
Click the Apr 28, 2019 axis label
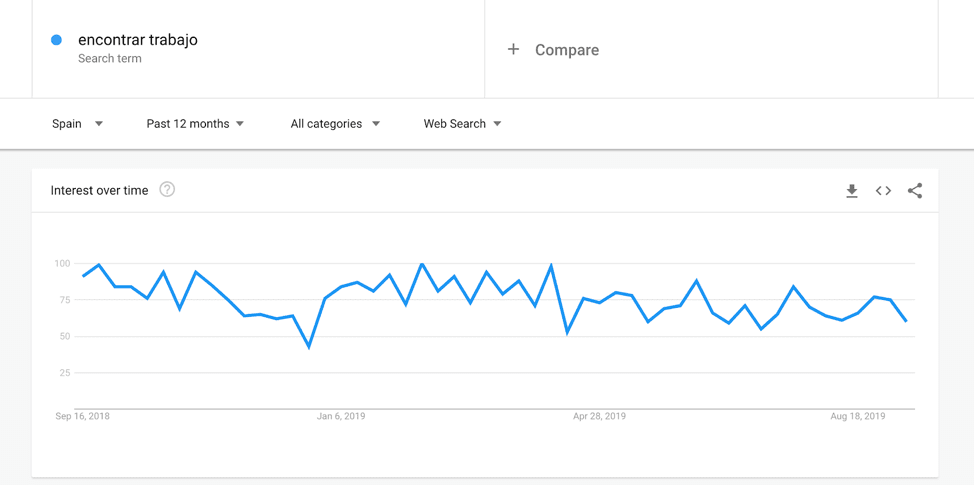tap(599, 416)
